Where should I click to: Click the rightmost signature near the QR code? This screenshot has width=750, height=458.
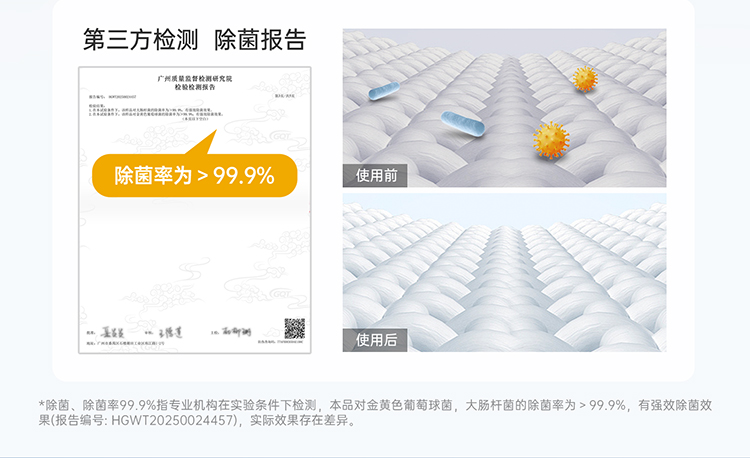tap(236, 331)
